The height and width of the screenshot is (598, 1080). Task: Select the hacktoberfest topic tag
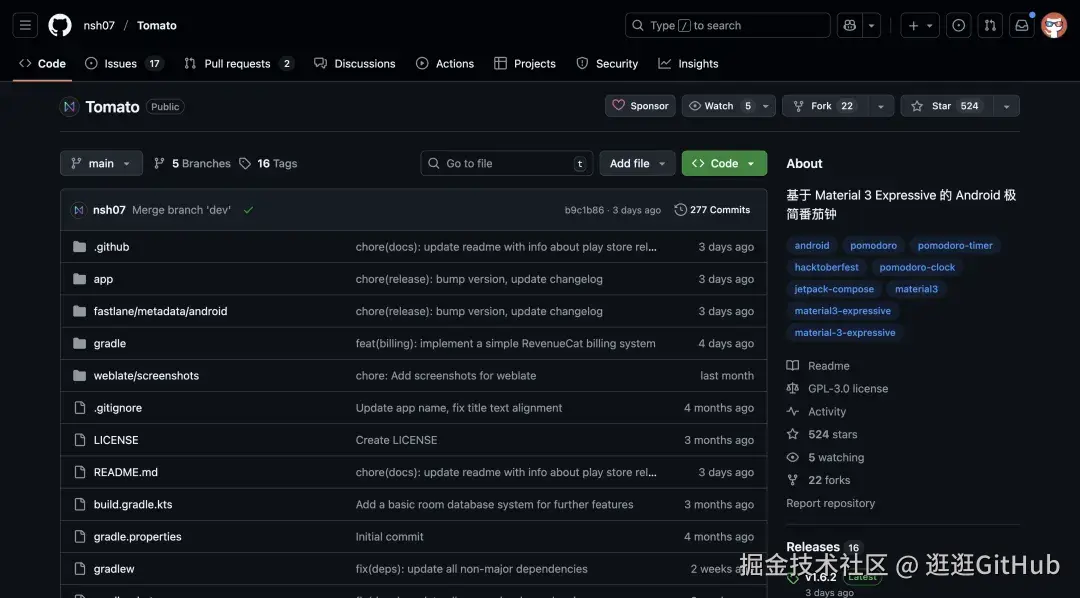click(x=827, y=267)
